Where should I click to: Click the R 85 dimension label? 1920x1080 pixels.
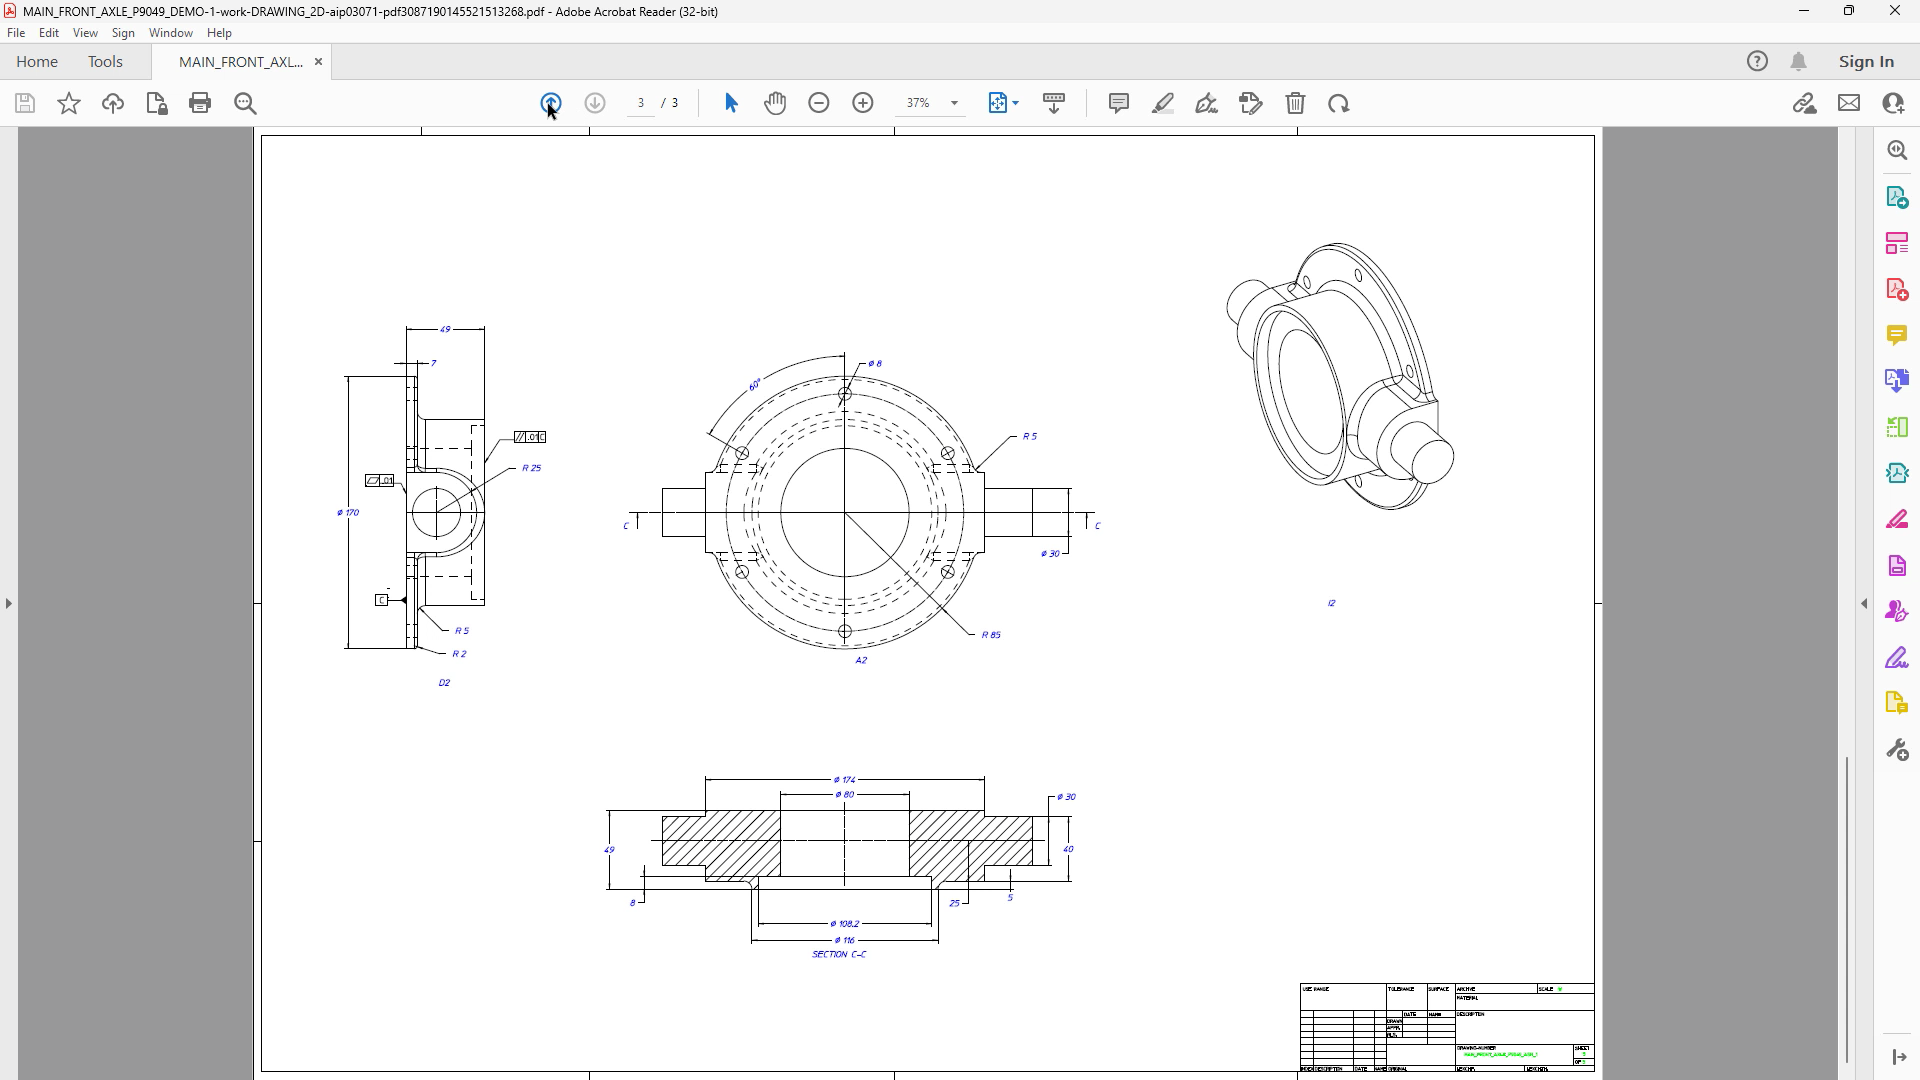[x=991, y=635]
